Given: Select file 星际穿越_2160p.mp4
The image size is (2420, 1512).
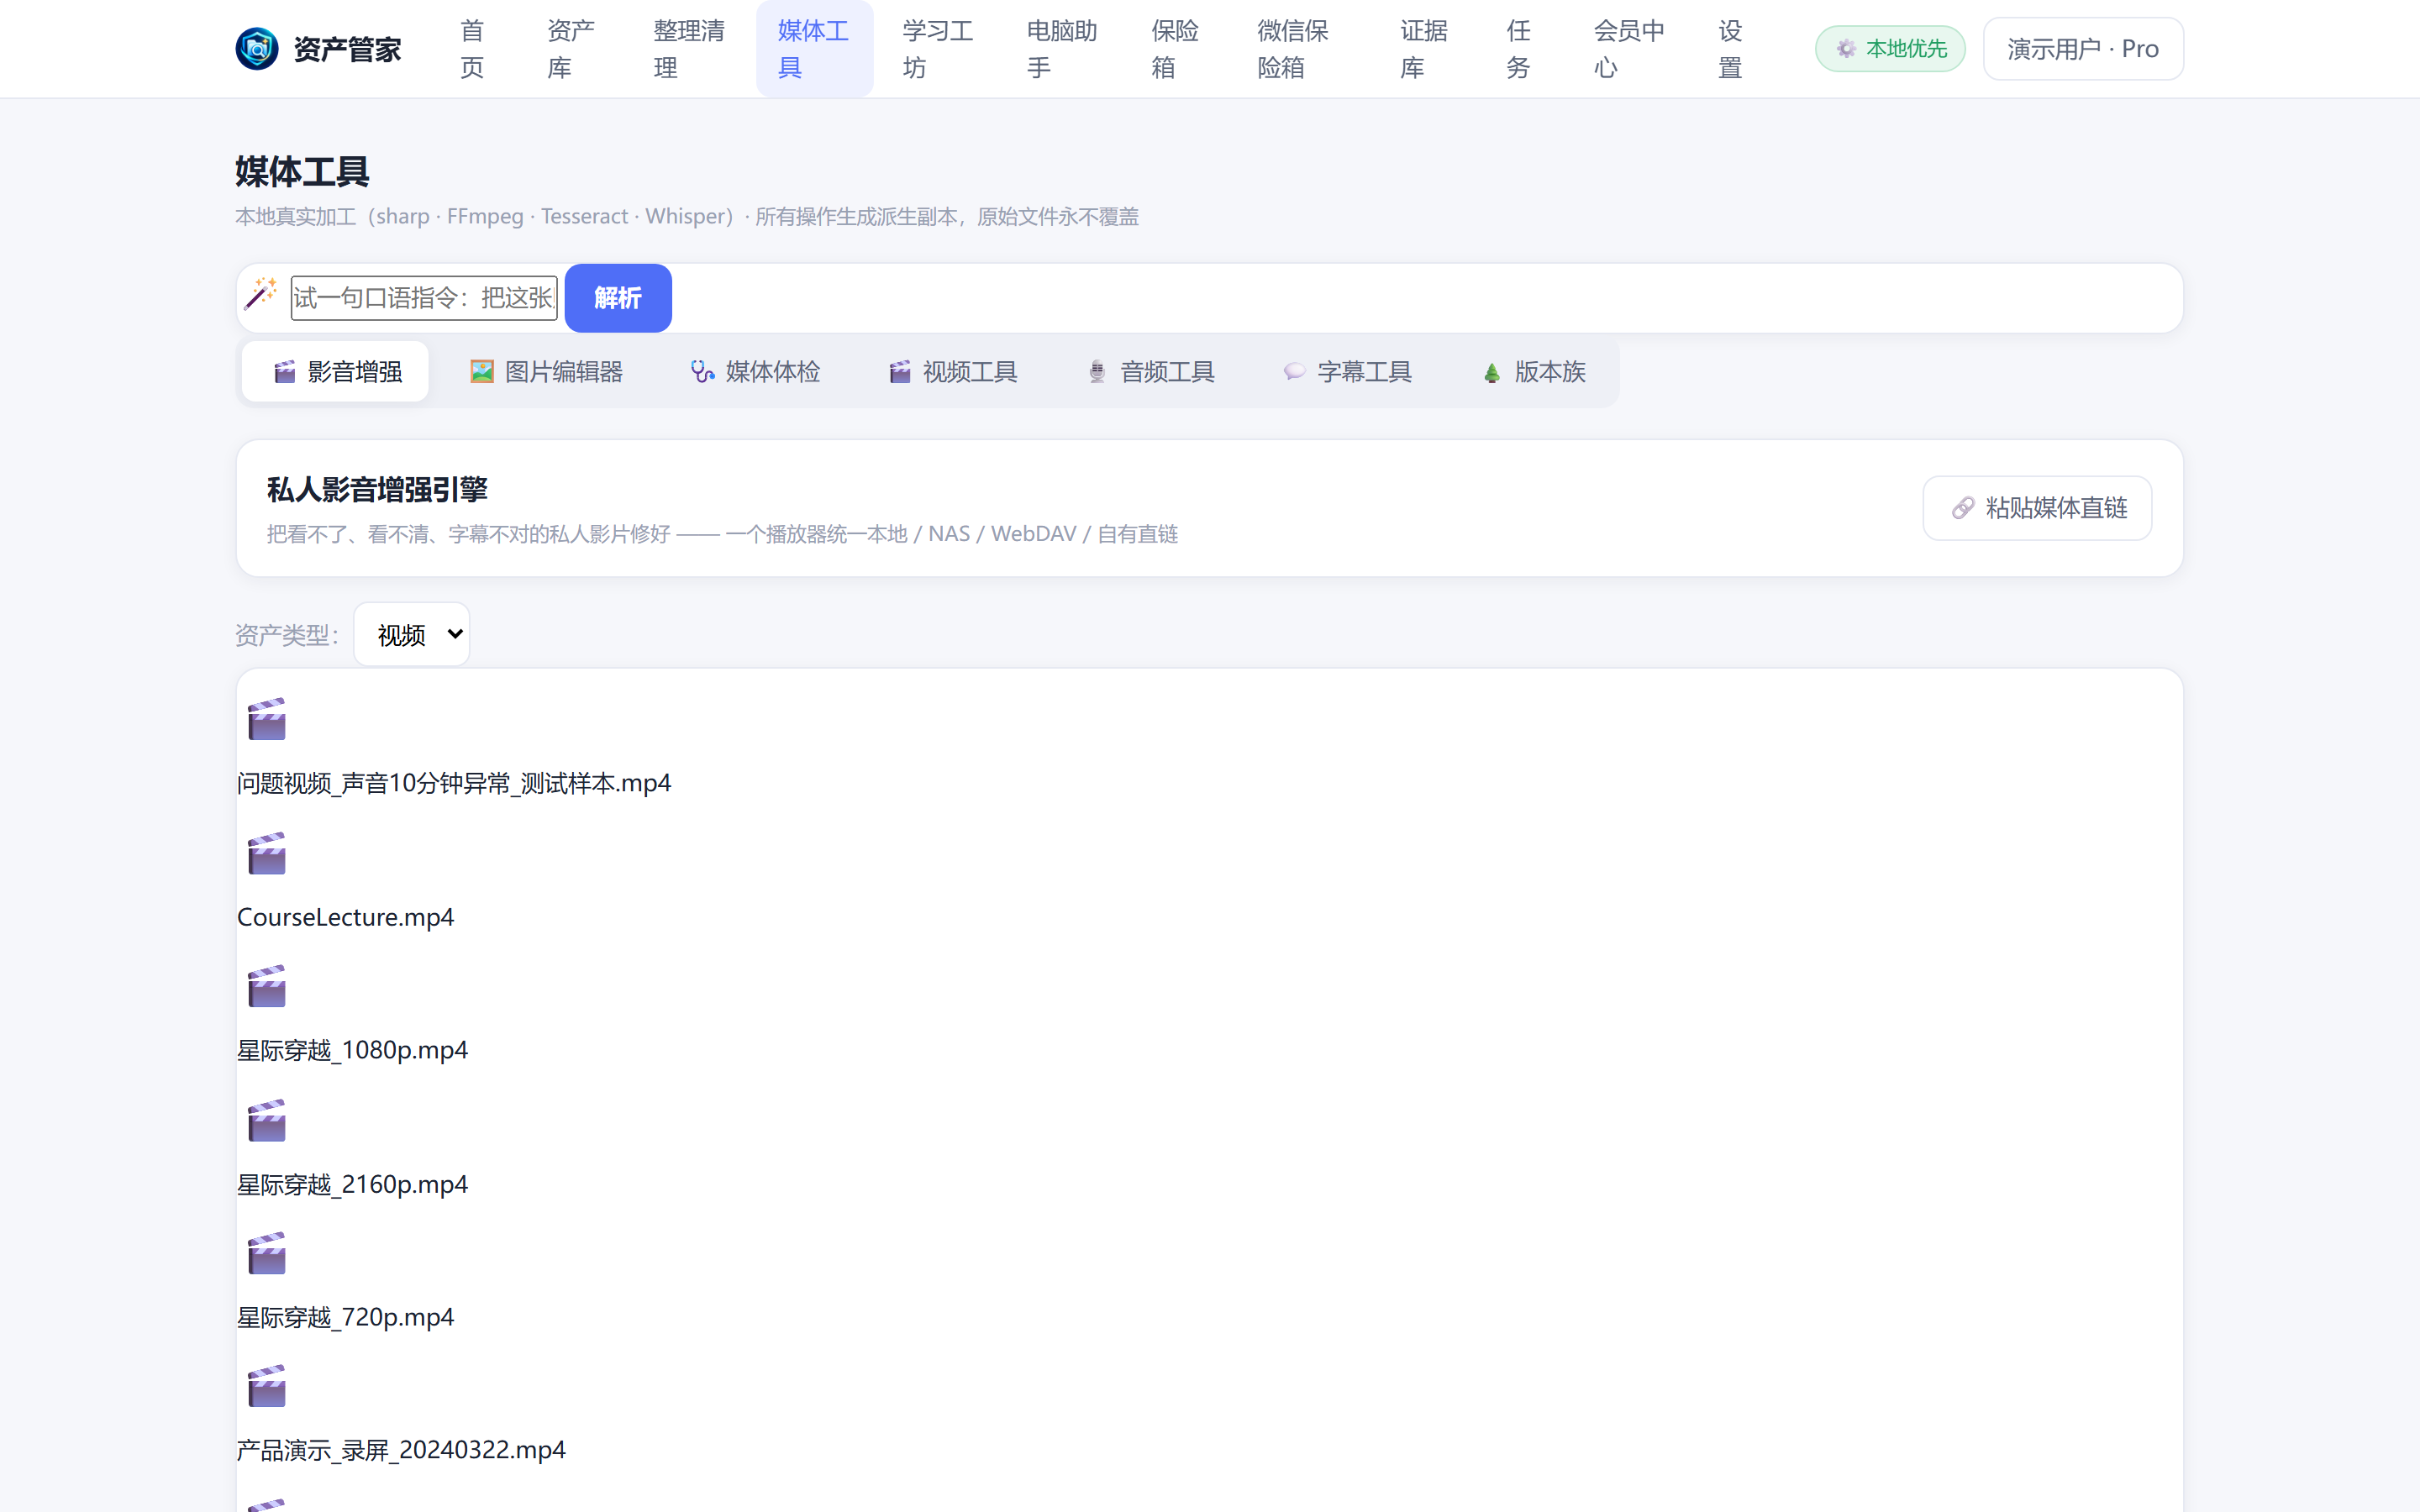Looking at the screenshot, I should tap(352, 1184).
